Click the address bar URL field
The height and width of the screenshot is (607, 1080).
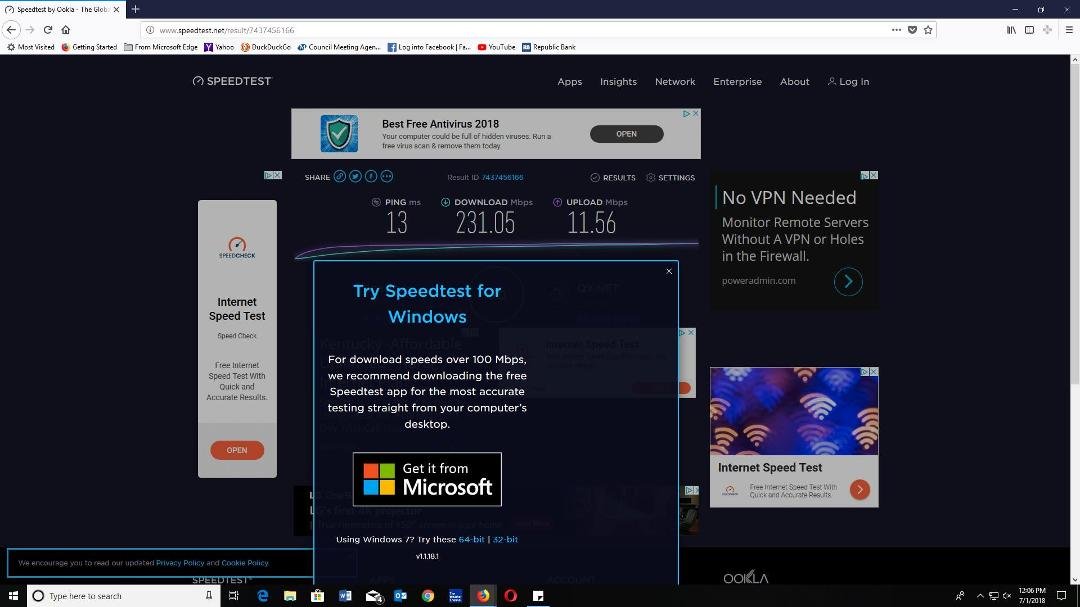point(517,30)
